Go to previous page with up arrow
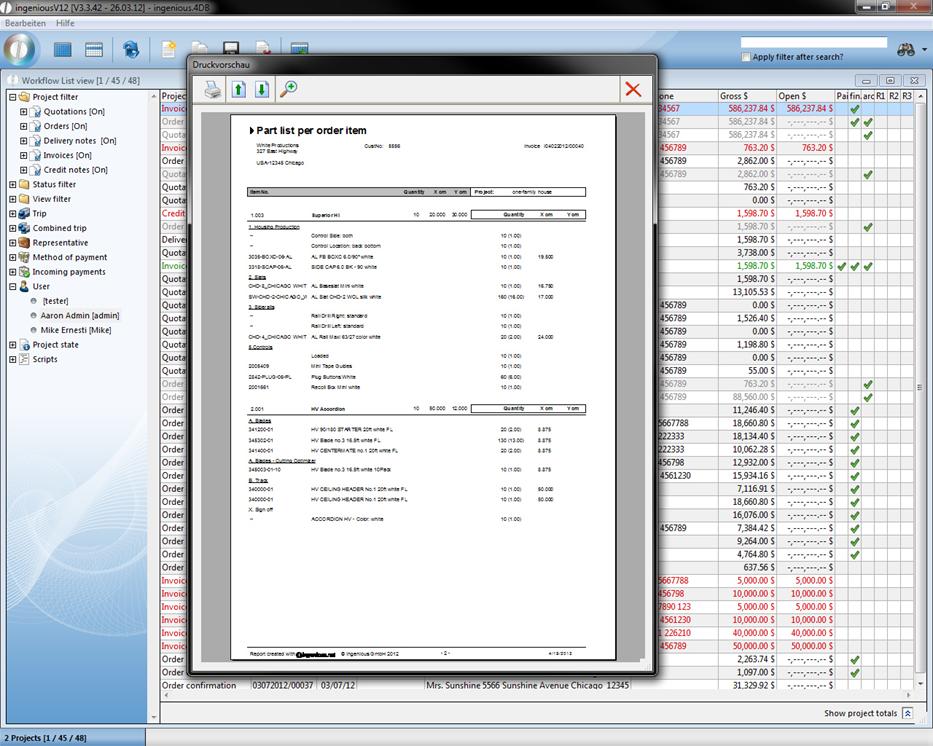 point(238,90)
